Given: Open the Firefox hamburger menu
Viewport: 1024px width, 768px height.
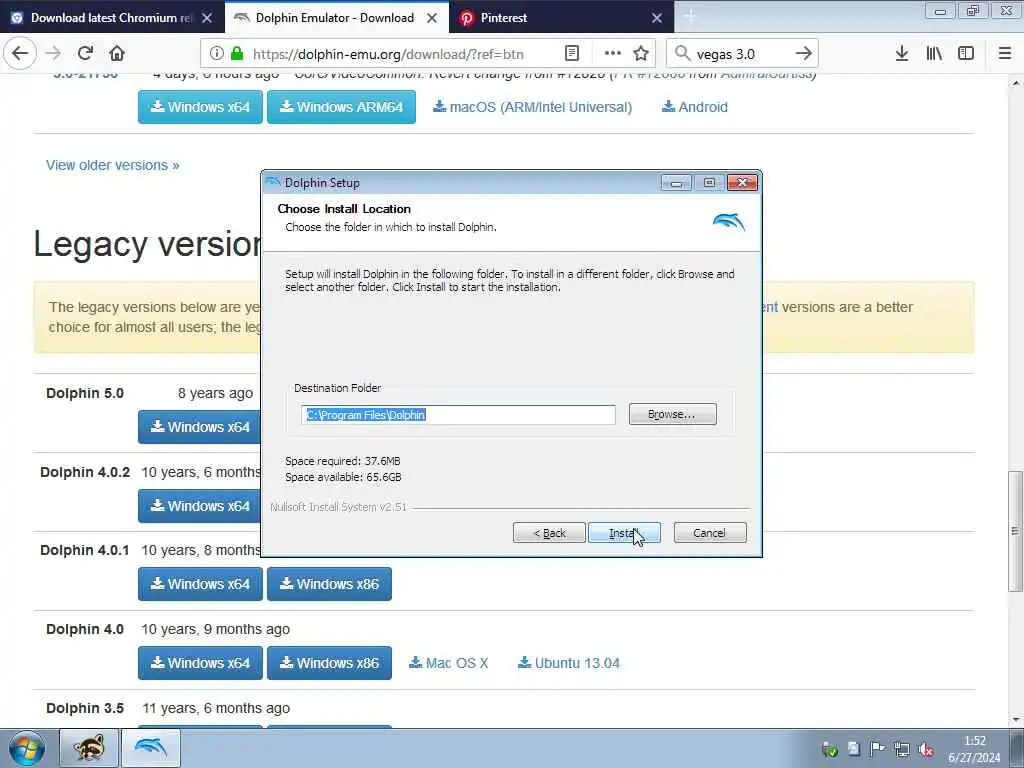Looking at the screenshot, I should [x=1005, y=54].
